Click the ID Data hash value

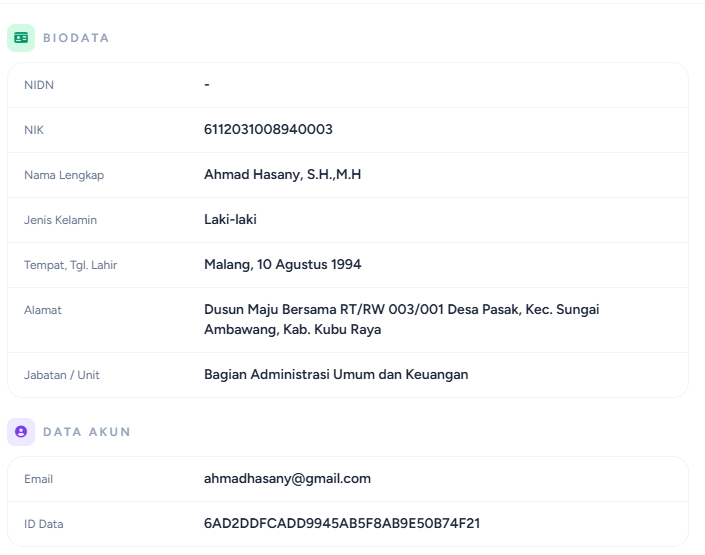(342, 524)
